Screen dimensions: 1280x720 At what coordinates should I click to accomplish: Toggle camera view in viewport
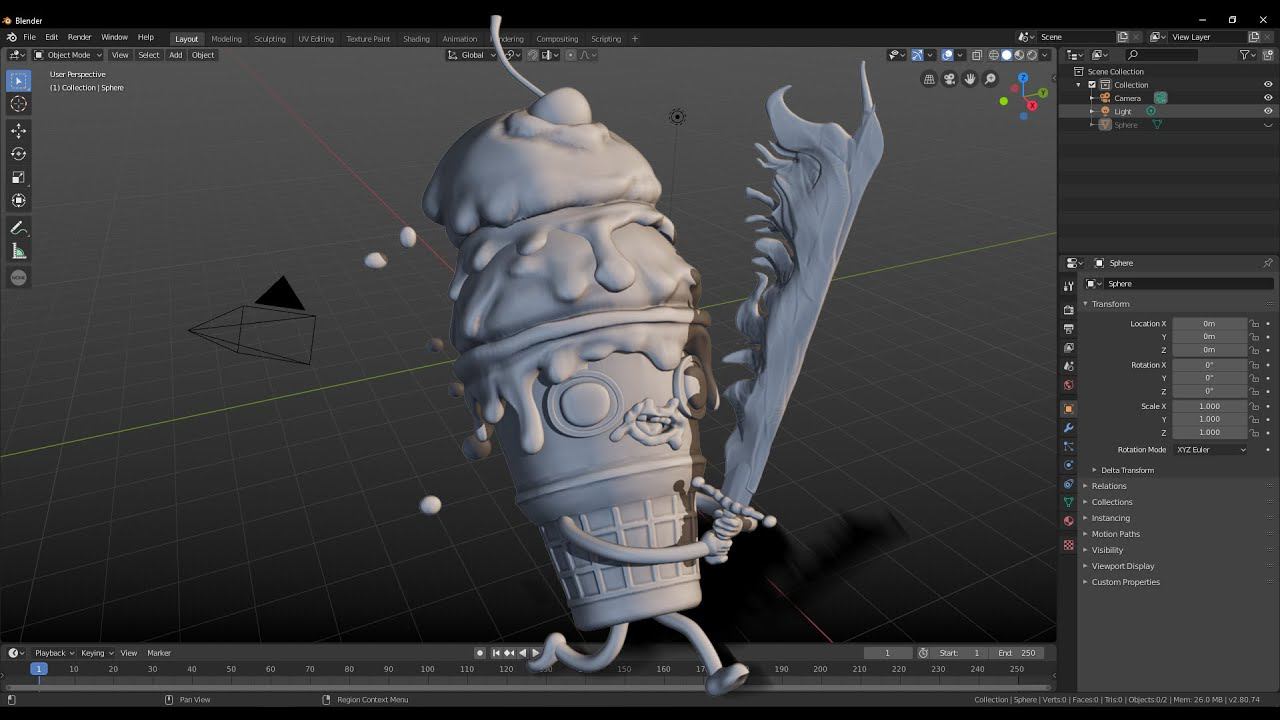click(x=949, y=79)
